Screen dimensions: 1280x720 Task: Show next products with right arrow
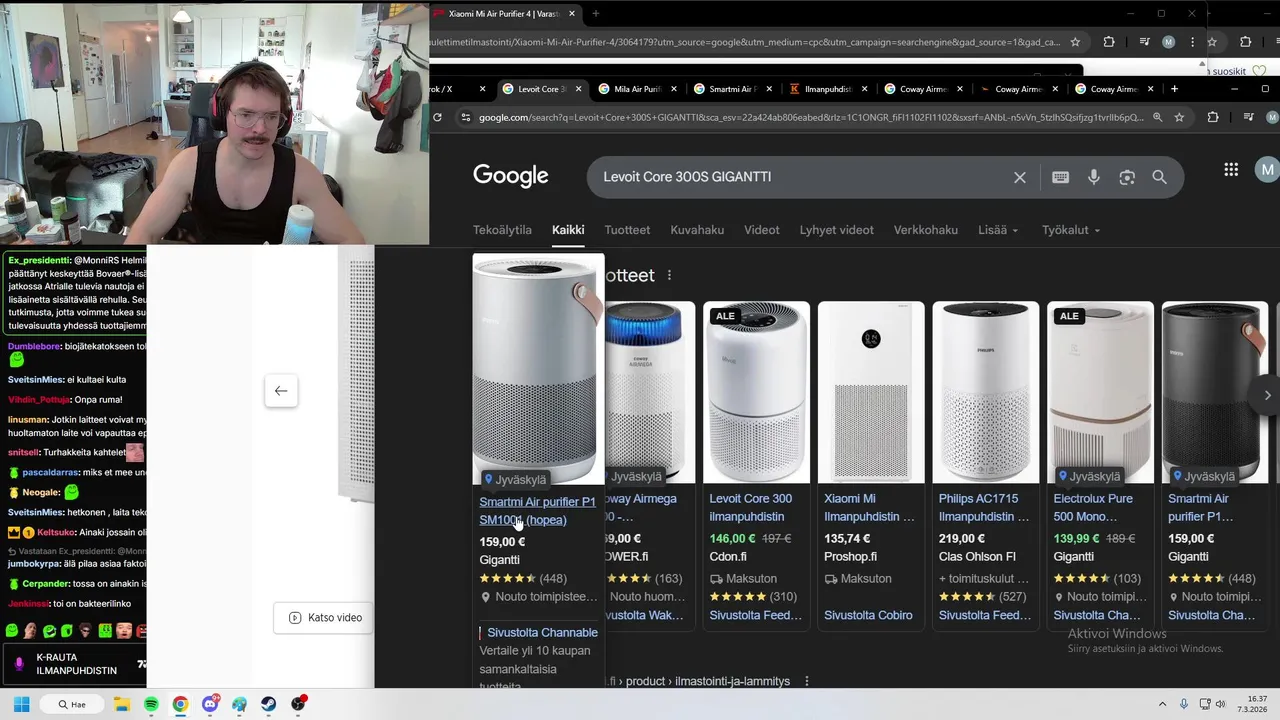pyautogui.click(x=1267, y=395)
